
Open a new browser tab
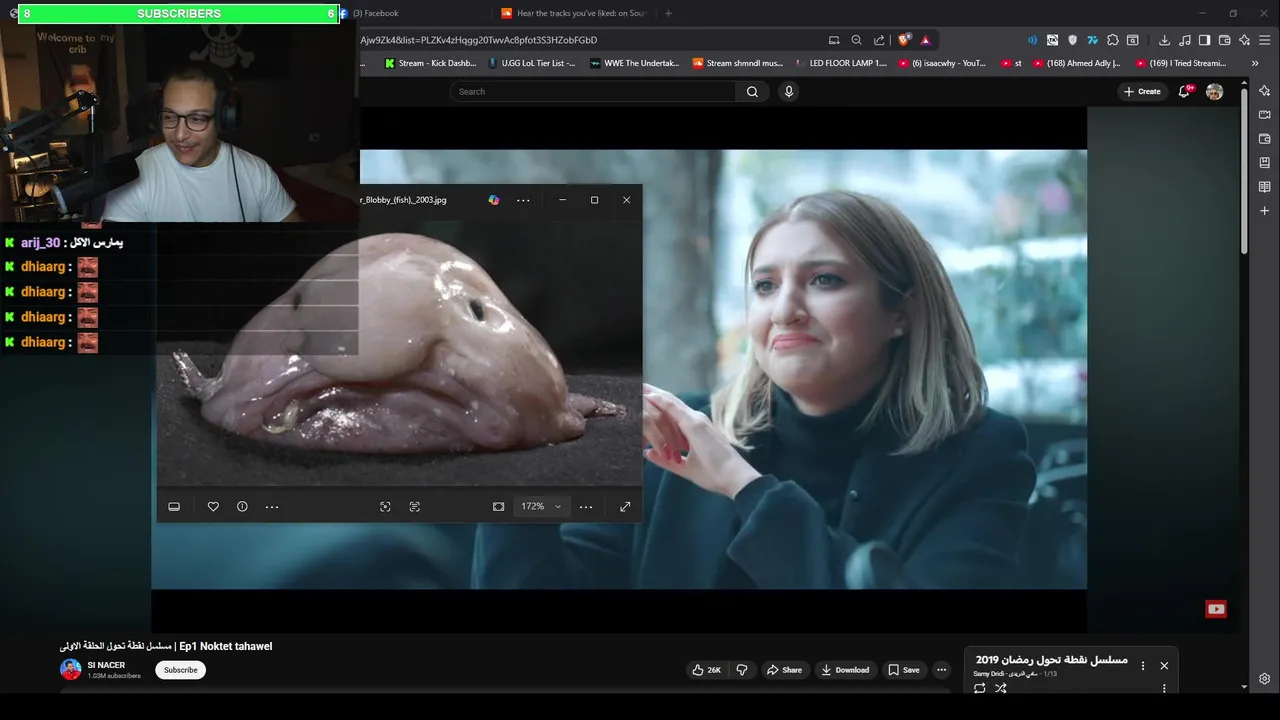(x=668, y=13)
